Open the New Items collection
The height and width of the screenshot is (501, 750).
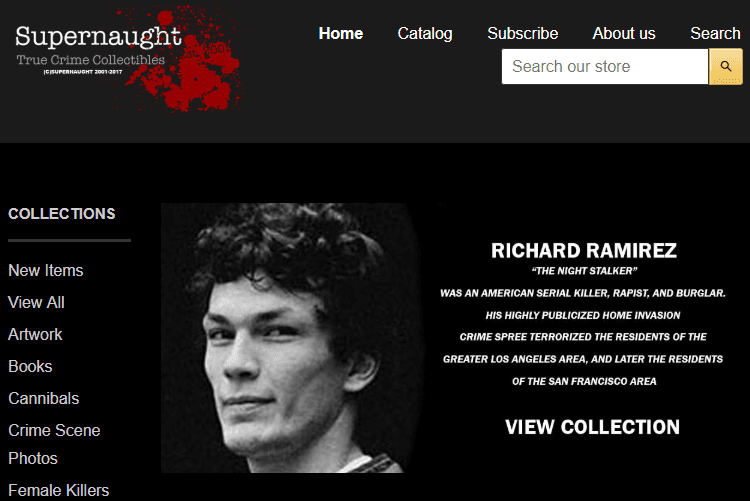(x=46, y=270)
